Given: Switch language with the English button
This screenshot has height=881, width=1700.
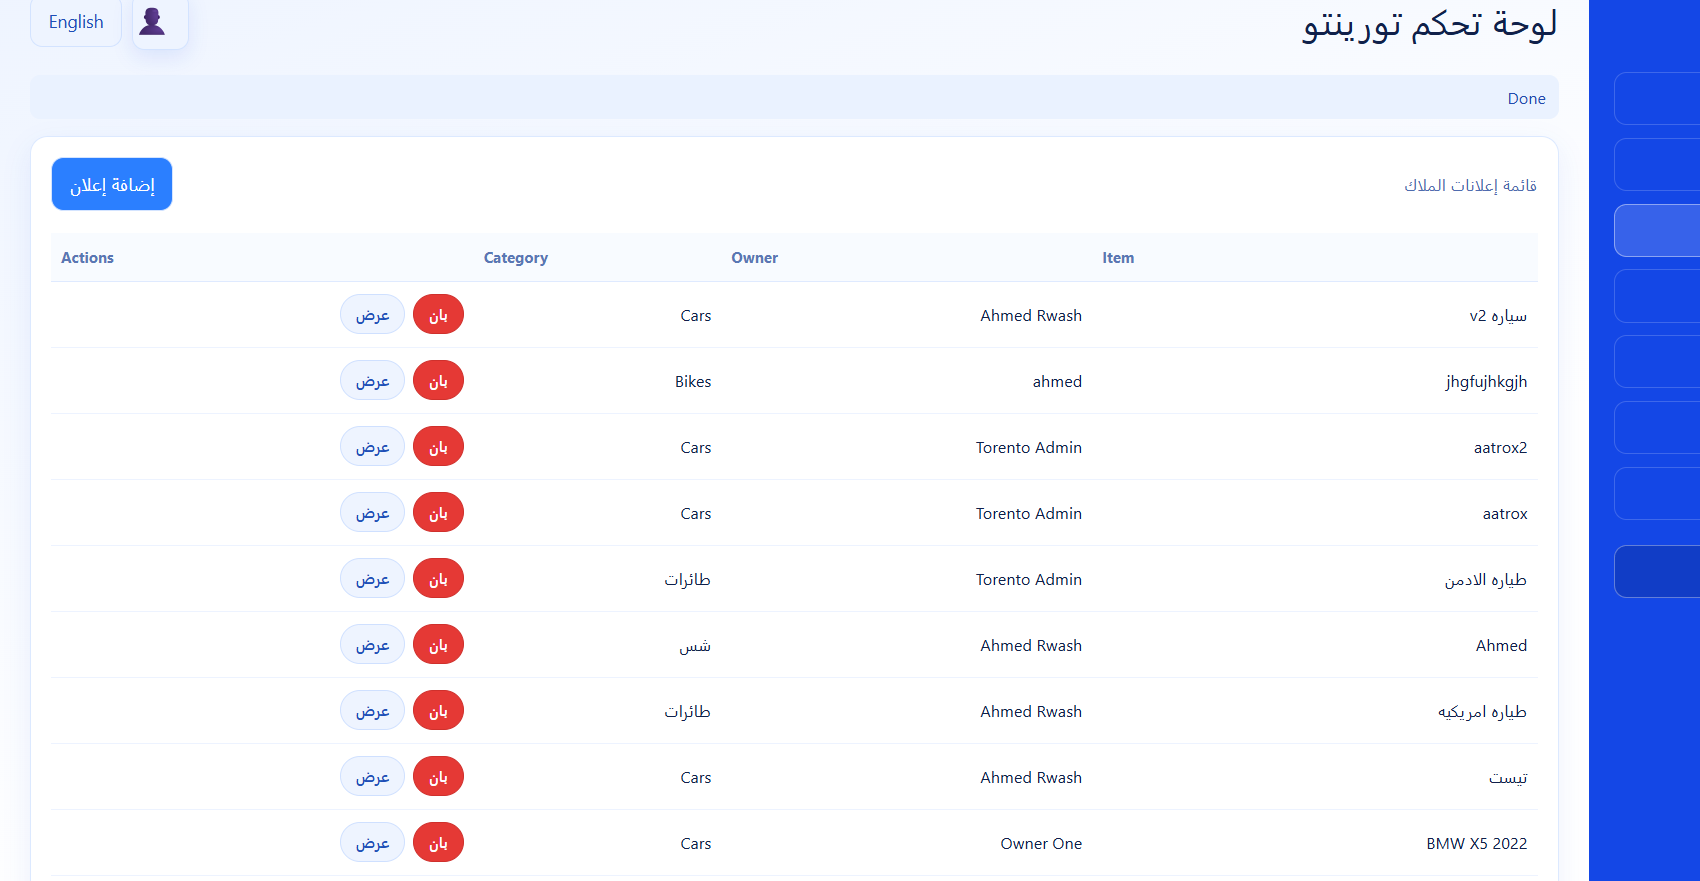Looking at the screenshot, I should click(x=76, y=22).
